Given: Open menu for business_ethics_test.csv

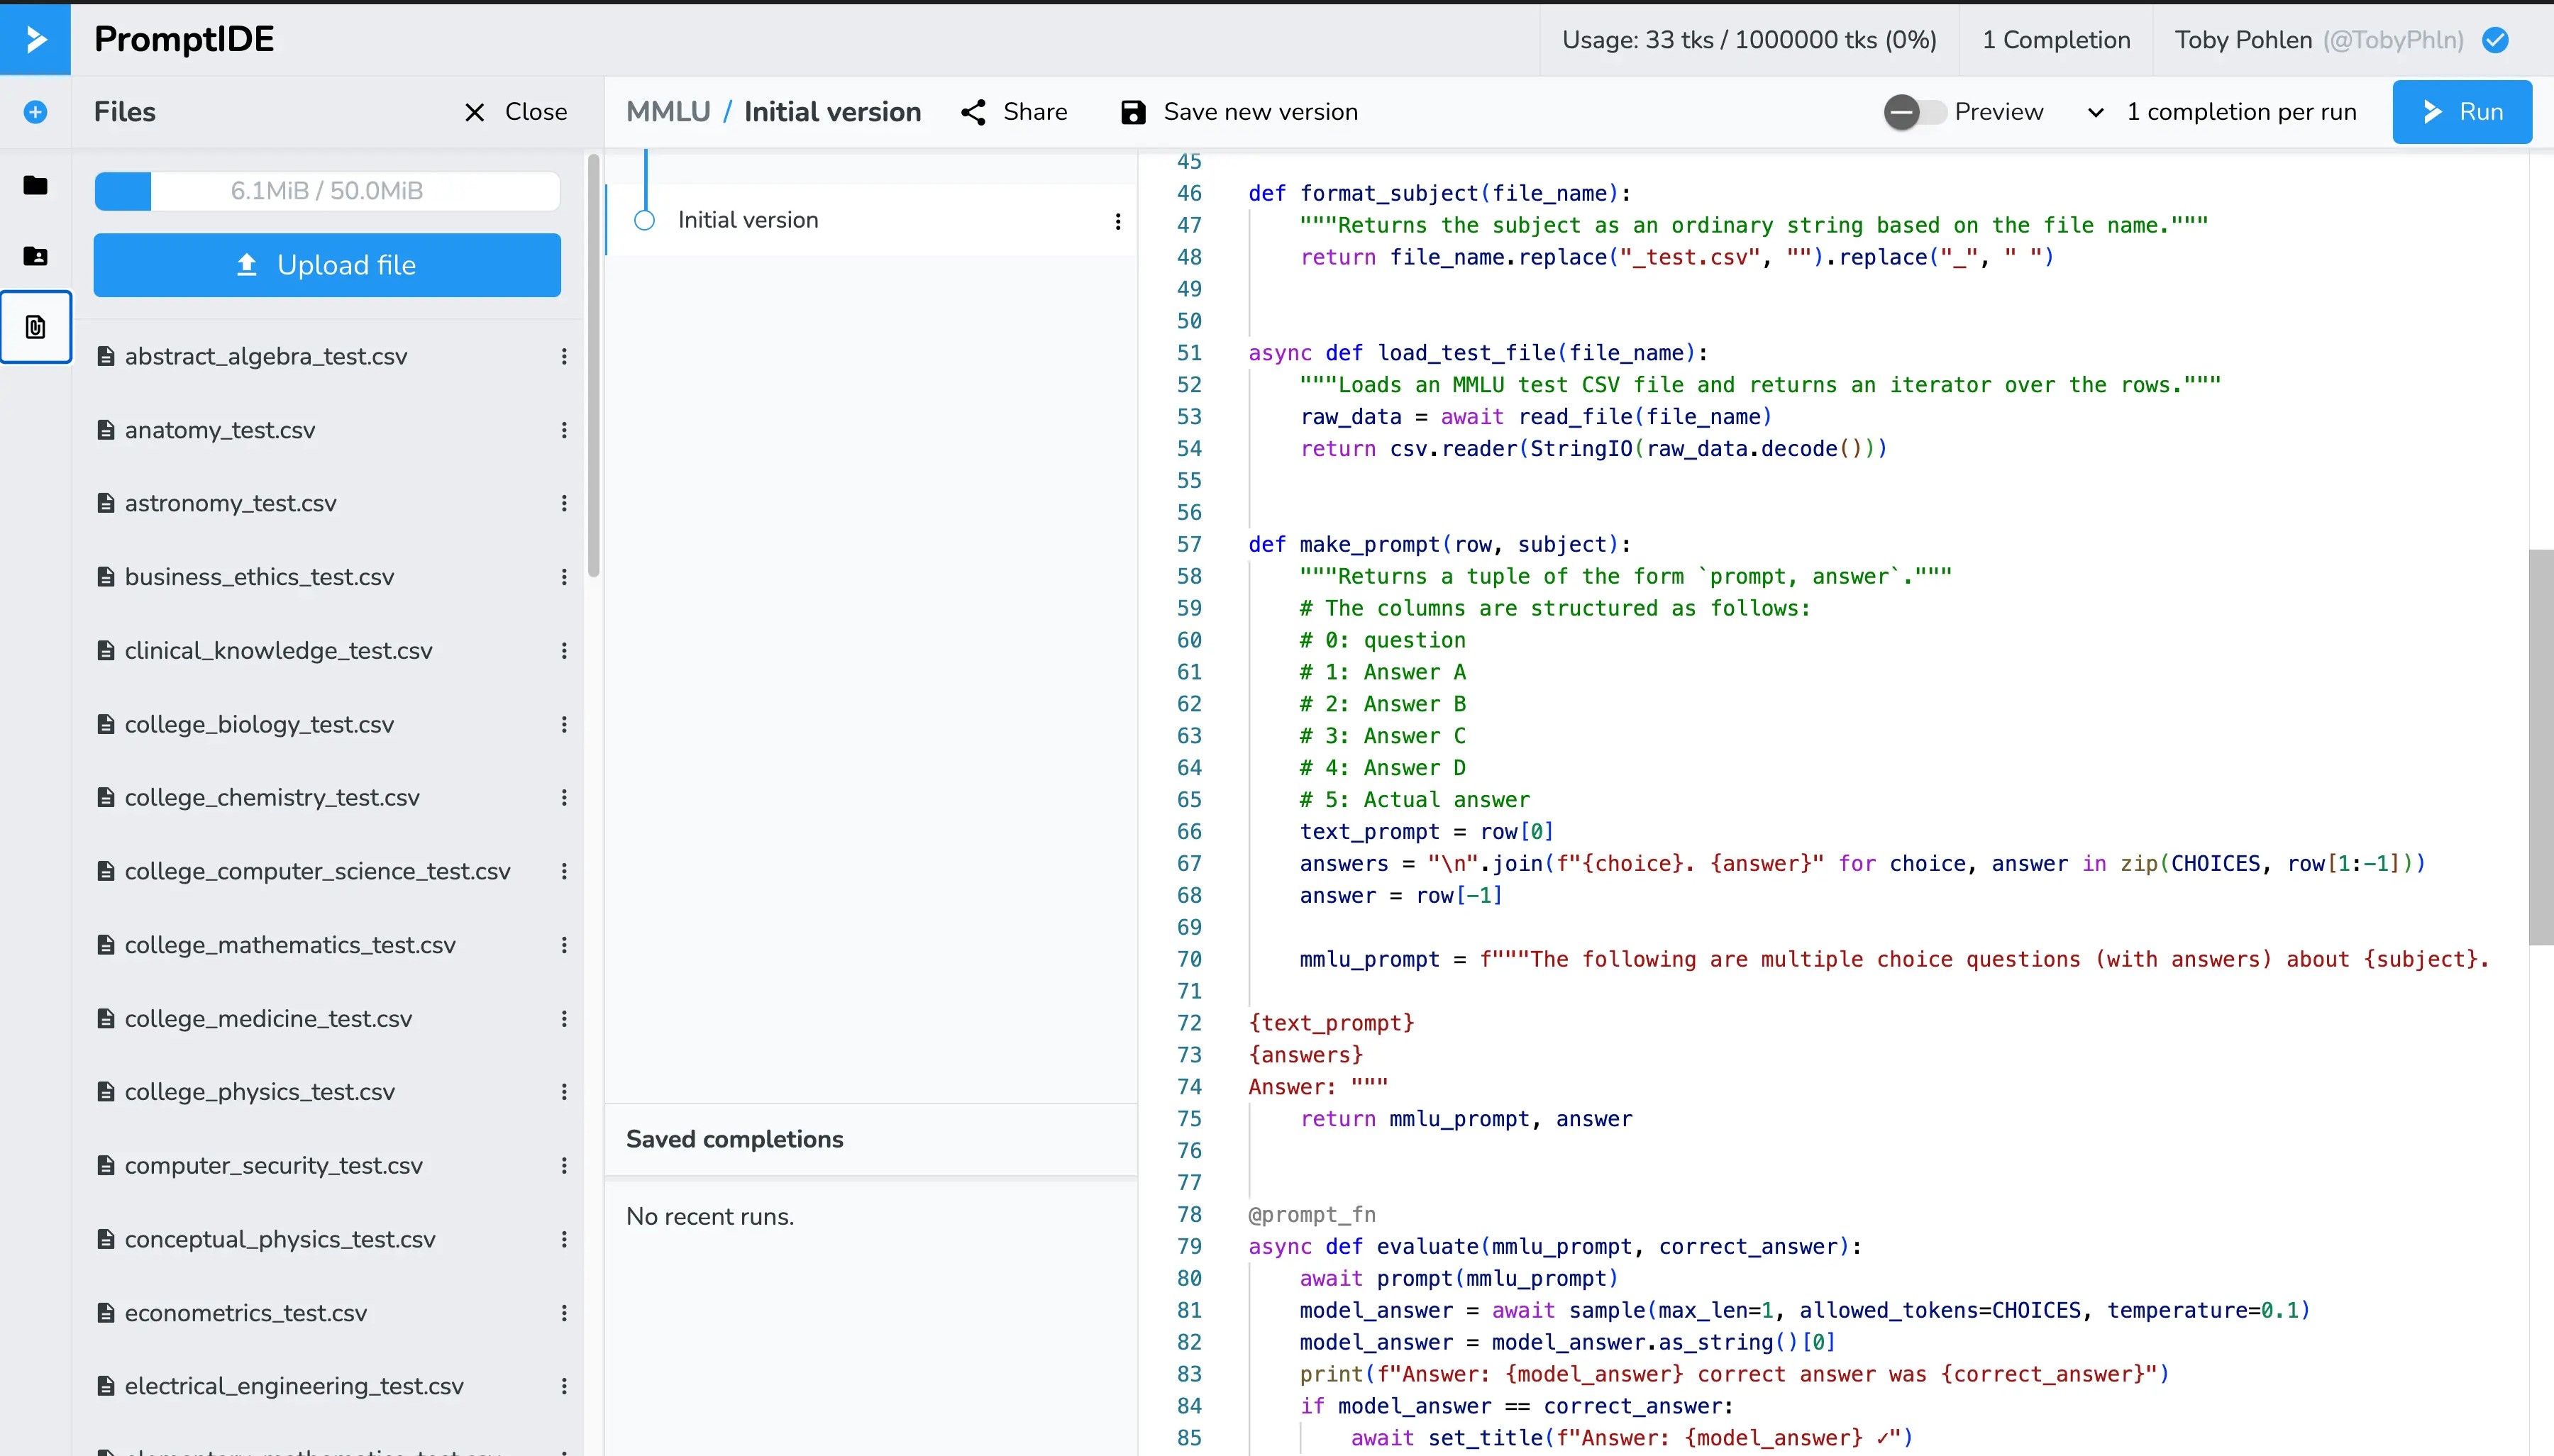Looking at the screenshot, I should tap(564, 577).
